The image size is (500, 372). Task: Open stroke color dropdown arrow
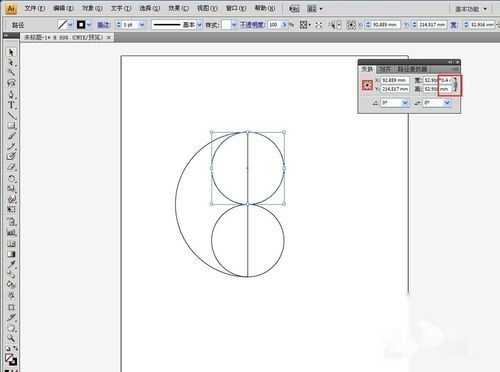(89, 25)
